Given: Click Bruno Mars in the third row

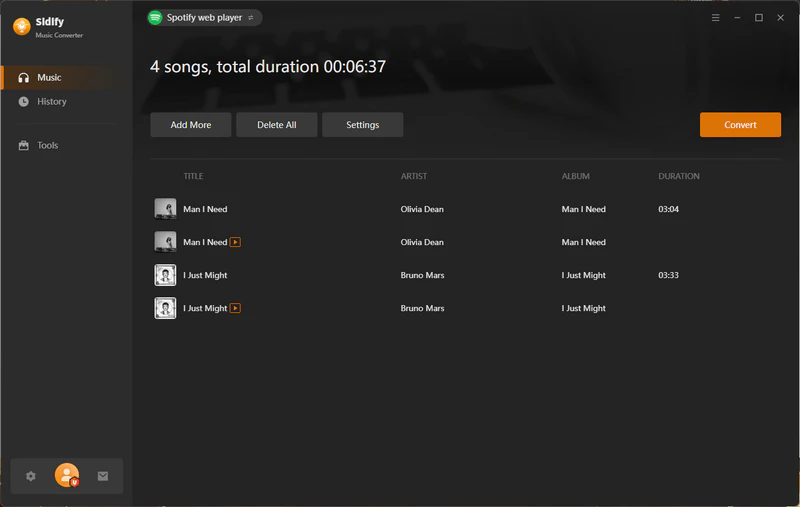Looking at the screenshot, I should [422, 275].
